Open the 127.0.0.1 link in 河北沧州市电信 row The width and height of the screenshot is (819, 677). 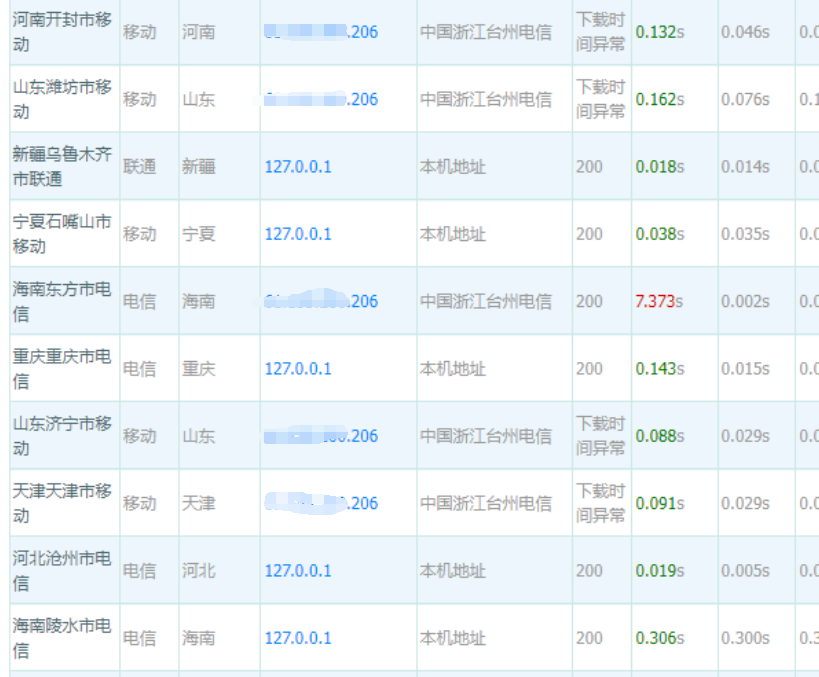(297, 570)
